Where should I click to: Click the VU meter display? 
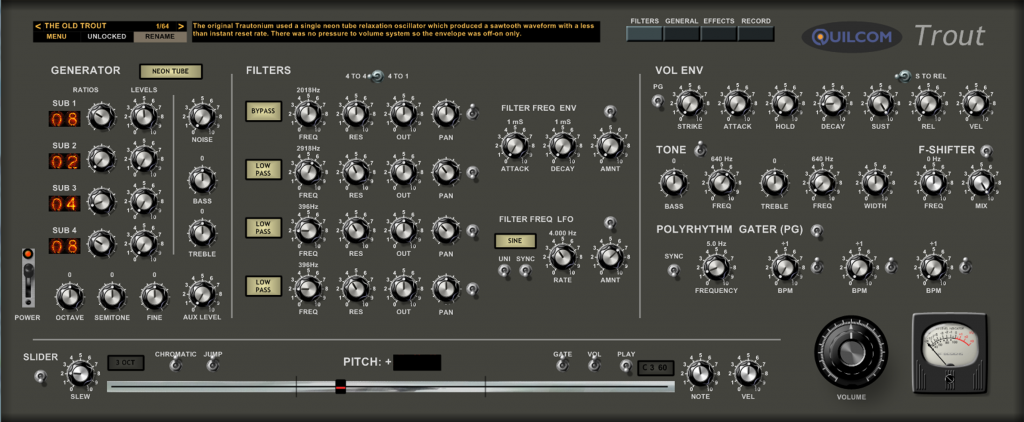(946, 351)
